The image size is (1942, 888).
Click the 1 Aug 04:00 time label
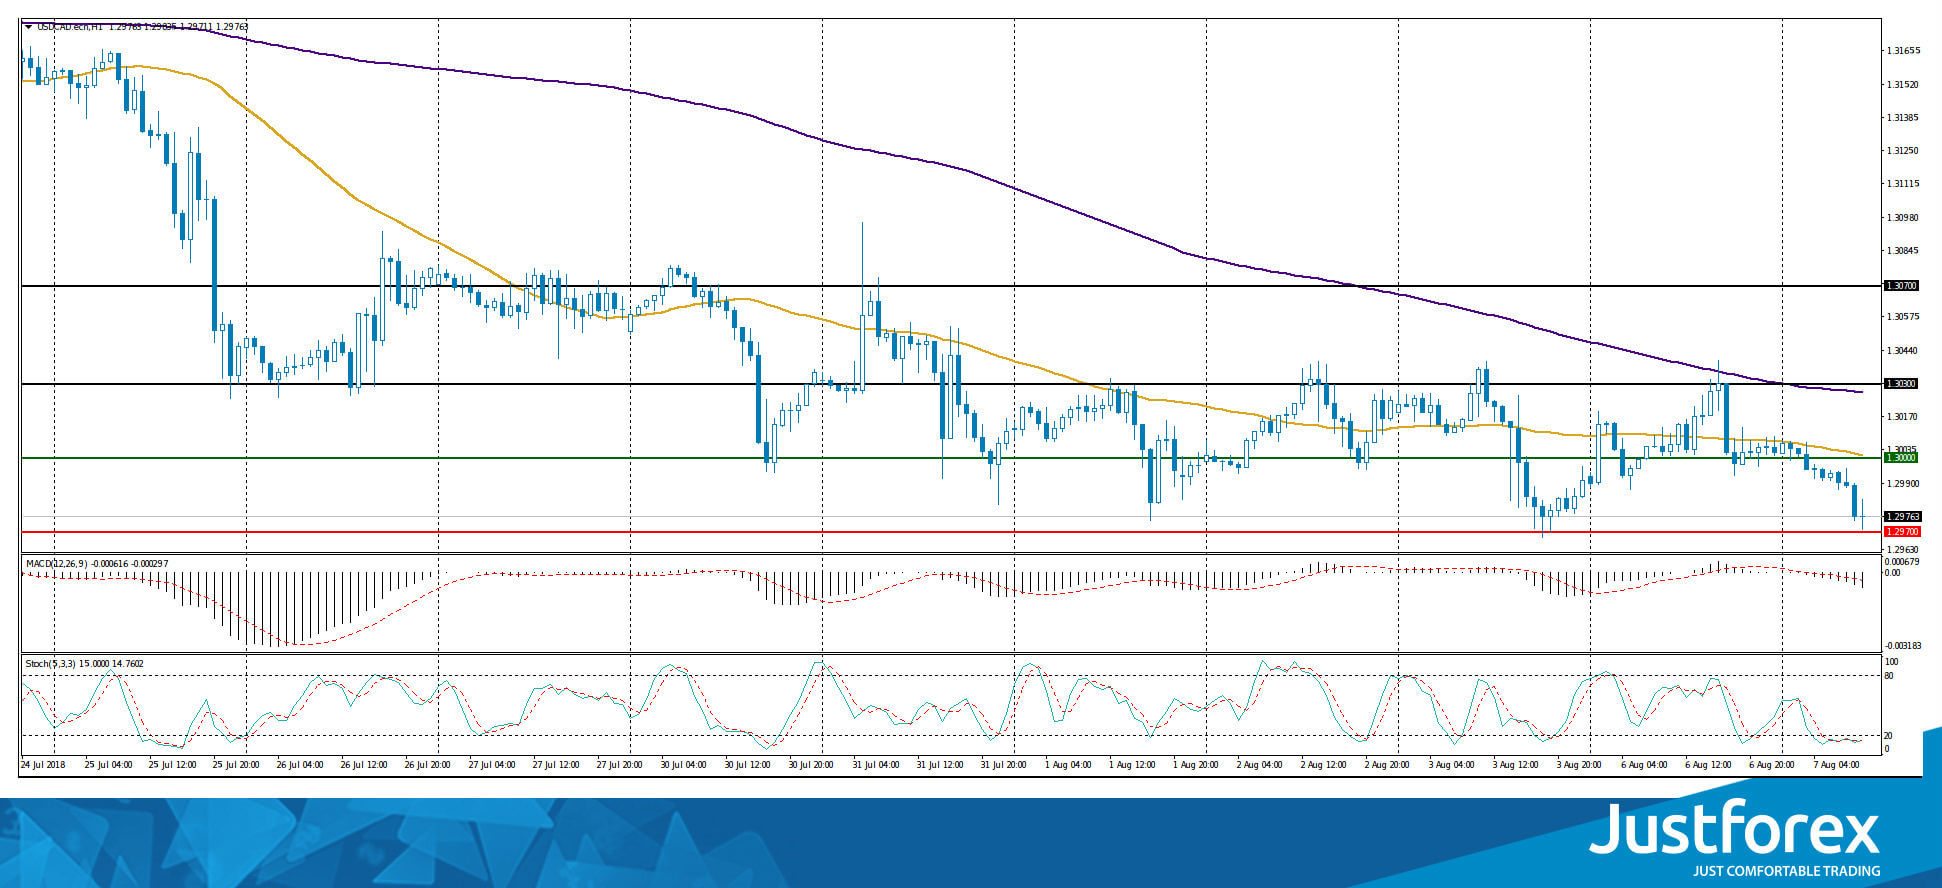coord(1068,765)
